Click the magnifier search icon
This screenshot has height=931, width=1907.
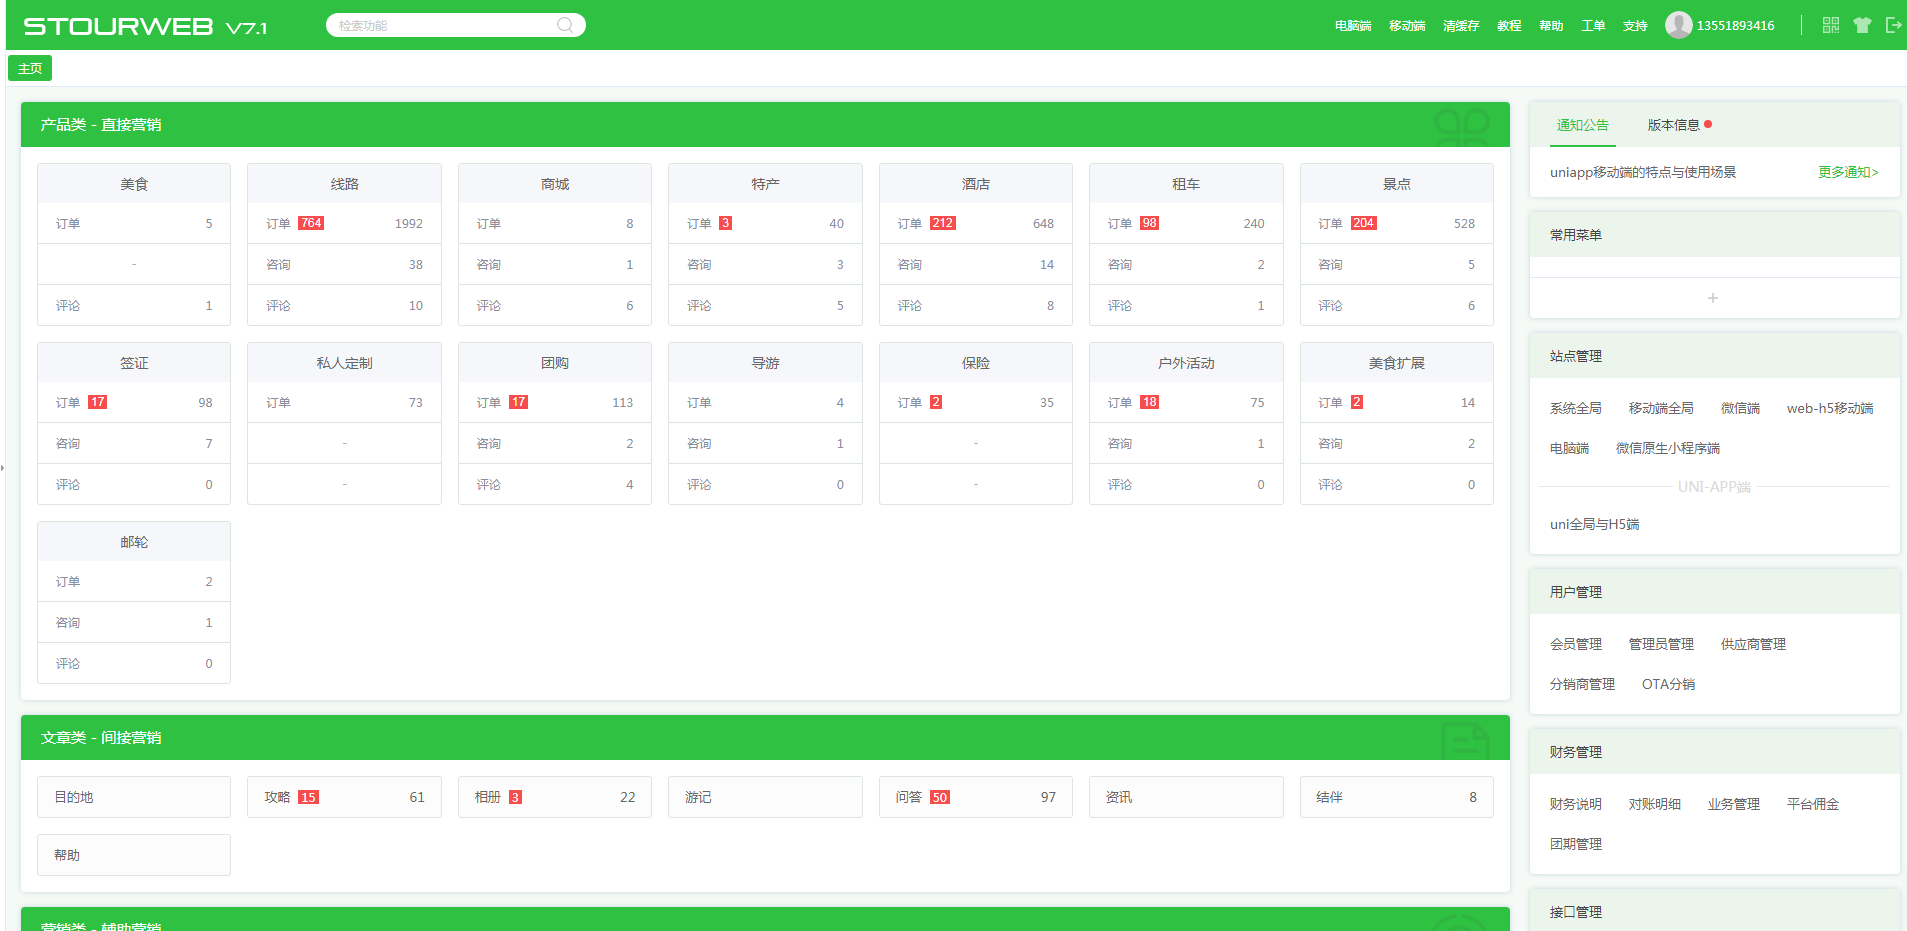click(x=565, y=25)
